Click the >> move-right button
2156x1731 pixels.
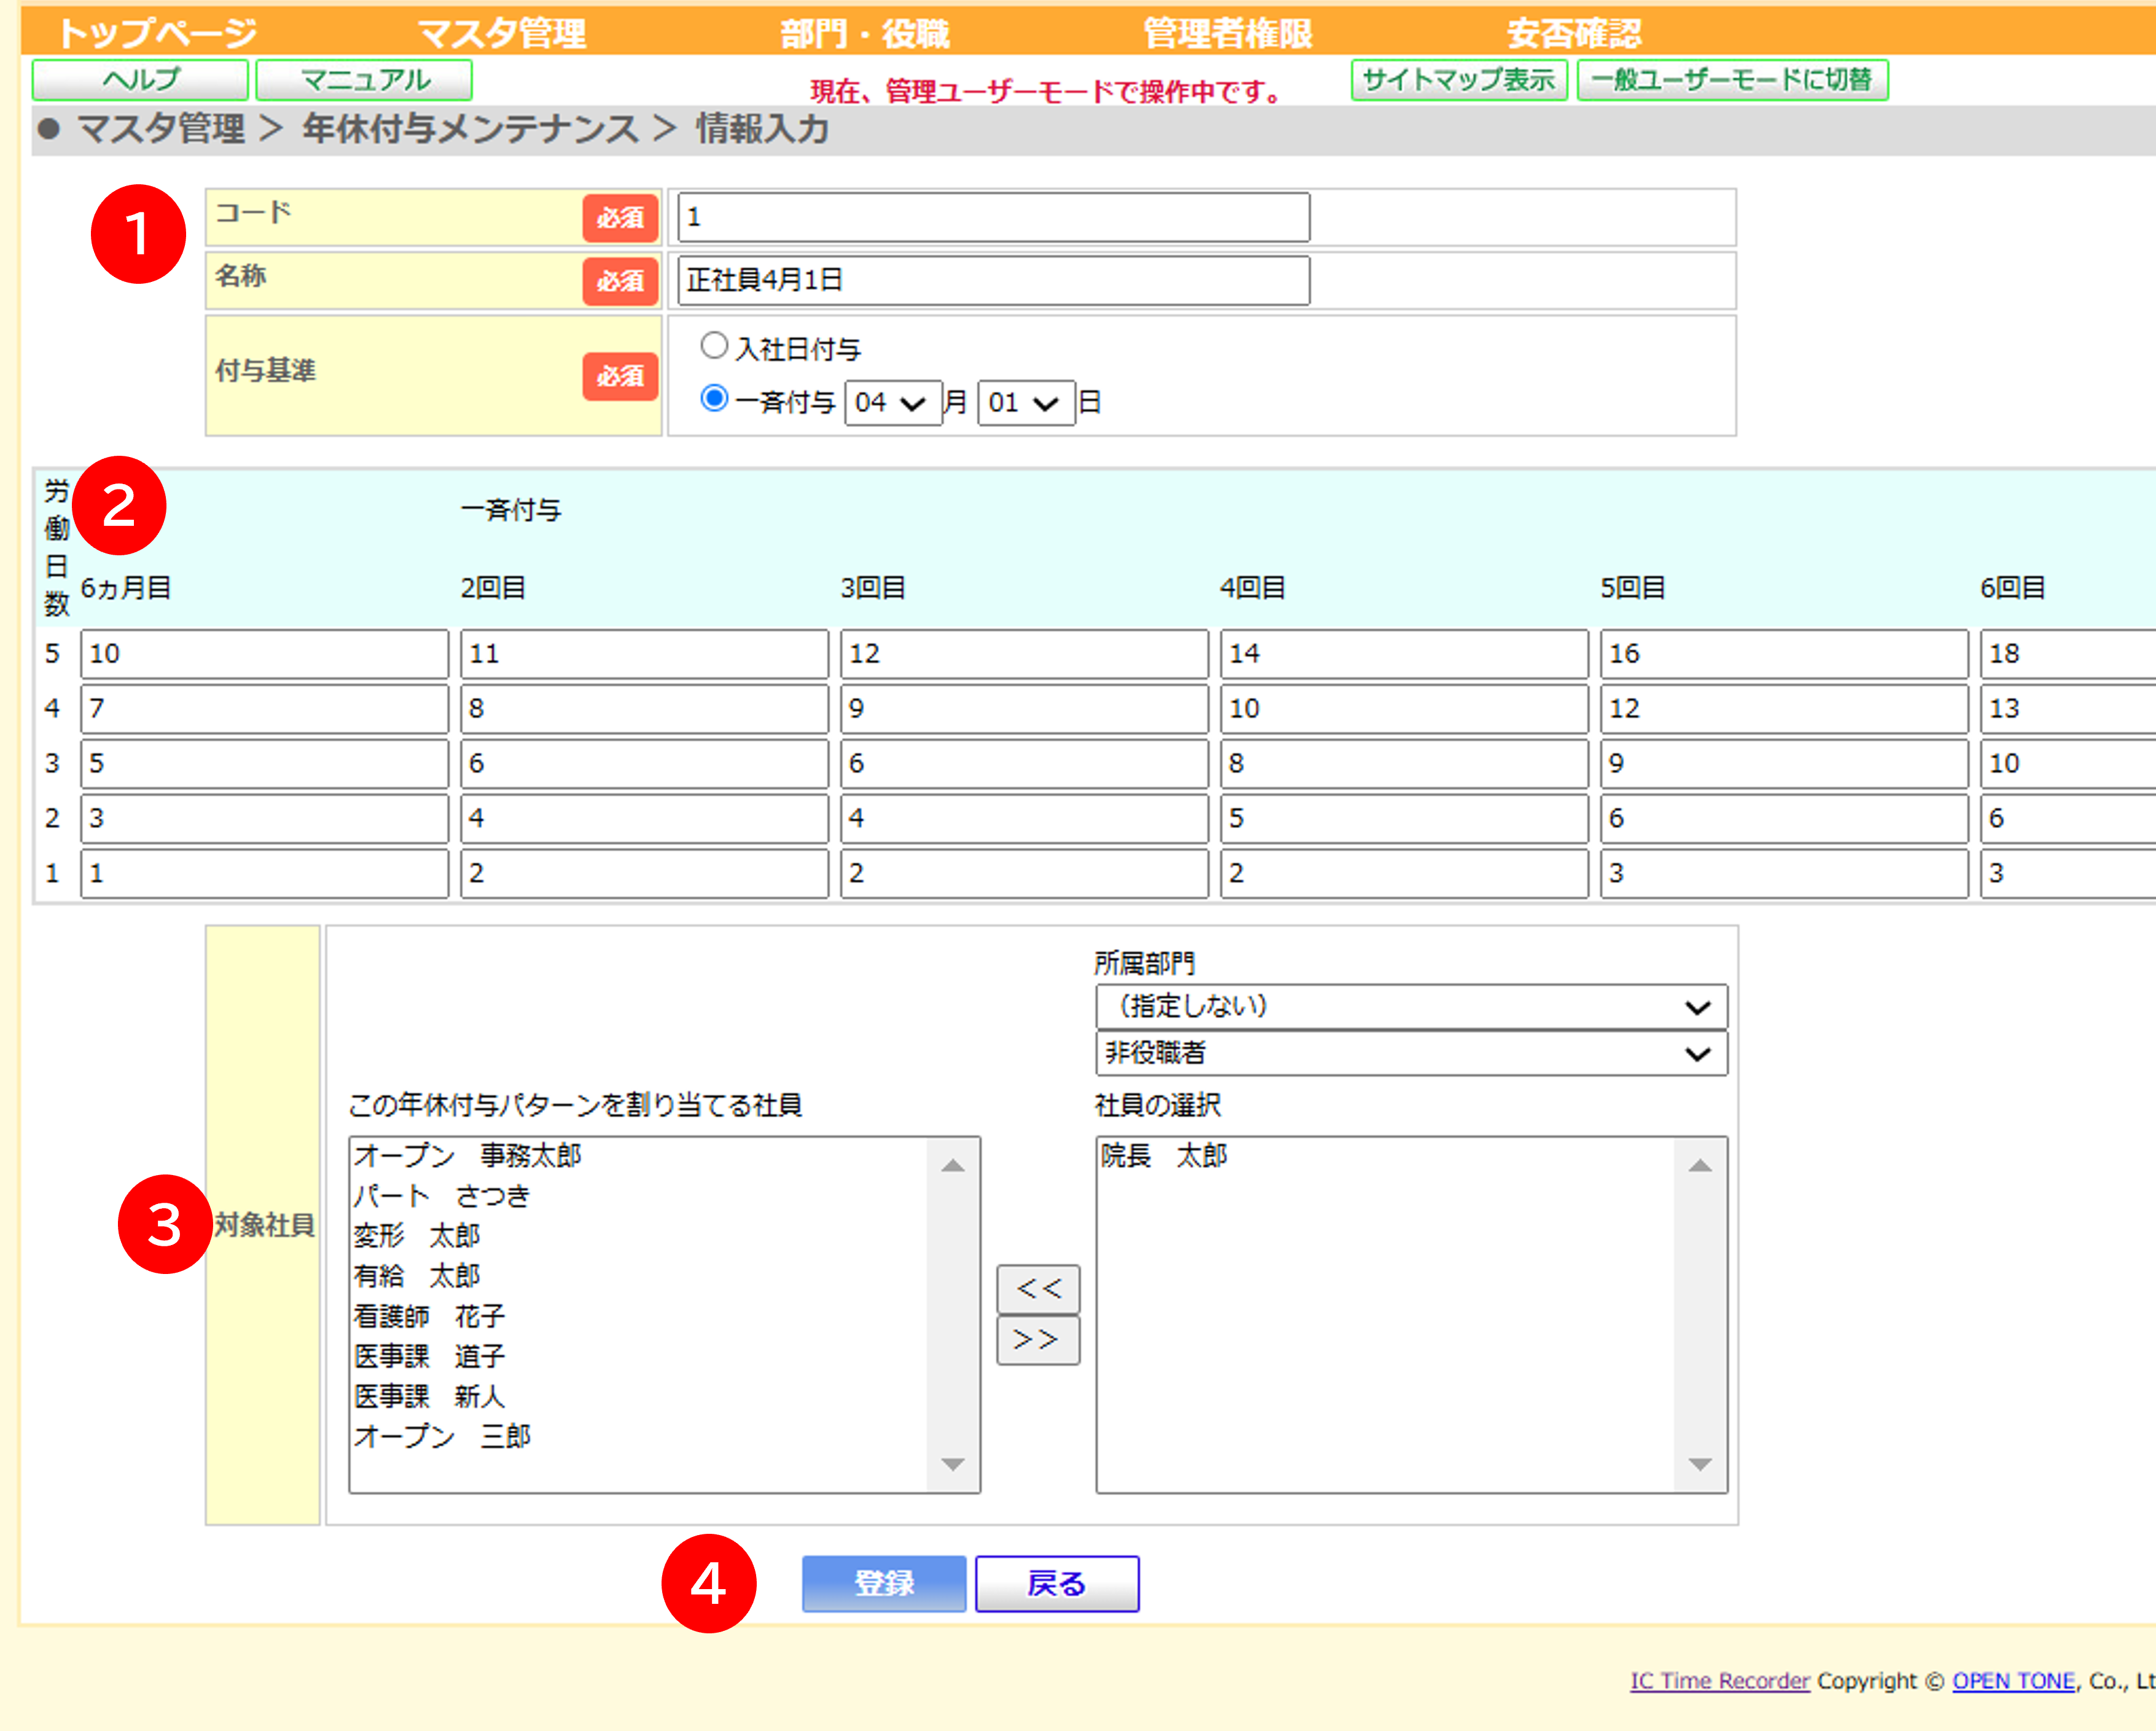pyautogui.click(x=1038, y=1340)
